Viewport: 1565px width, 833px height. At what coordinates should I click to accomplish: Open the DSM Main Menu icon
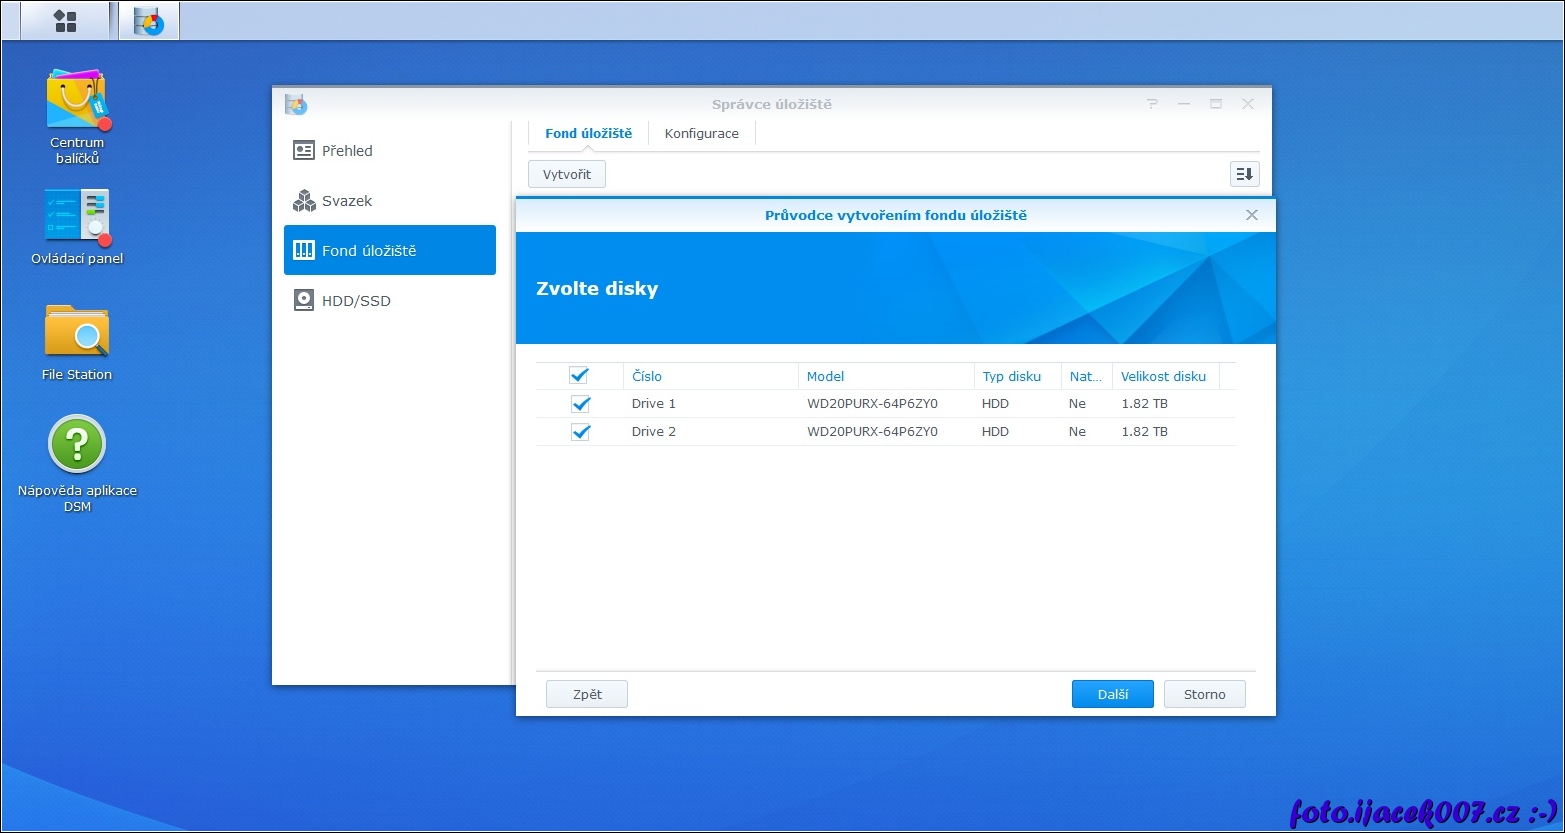(x=65, y=21)
